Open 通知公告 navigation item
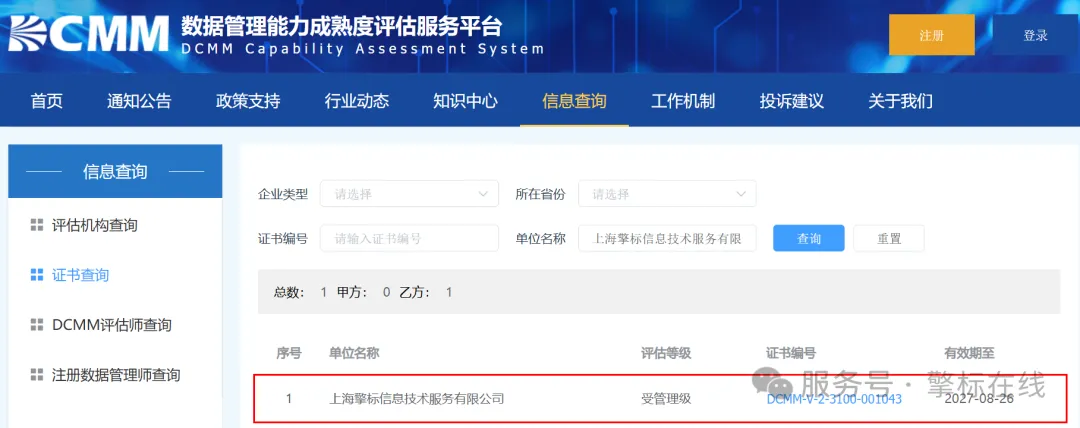This screenshot has width=1080, height=428. point(139,101)
